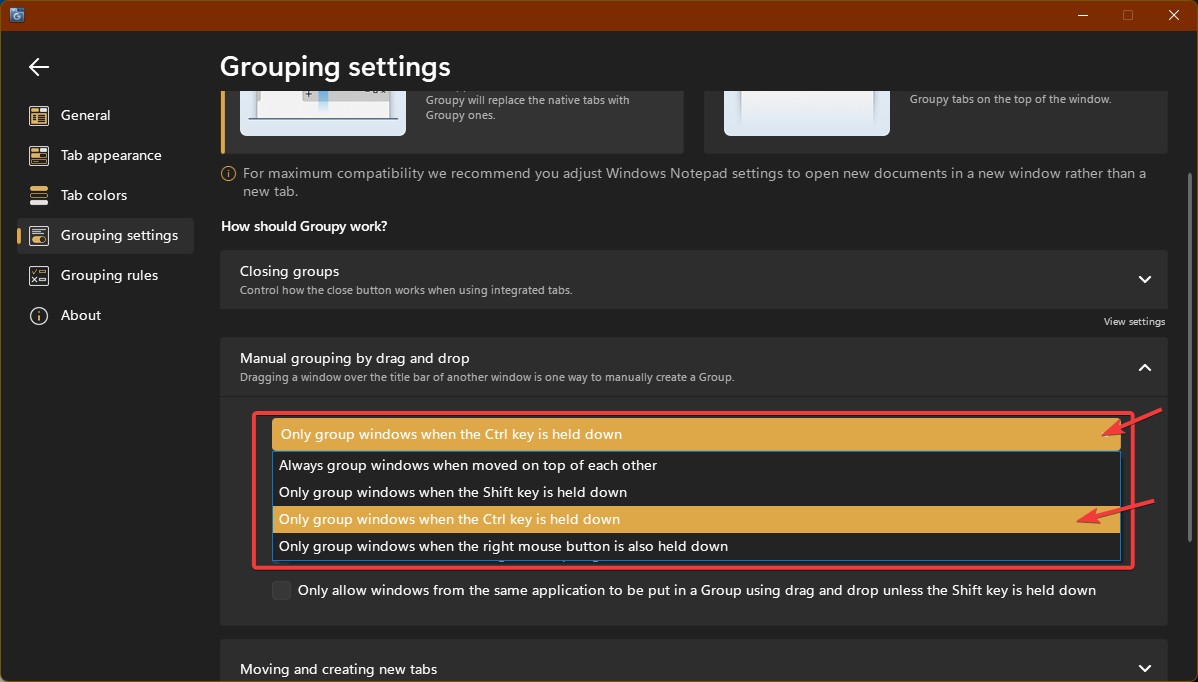Click the General sidebar icon
The height and width of the screenshot is (682, 1198).
click(x=39, y=116)
